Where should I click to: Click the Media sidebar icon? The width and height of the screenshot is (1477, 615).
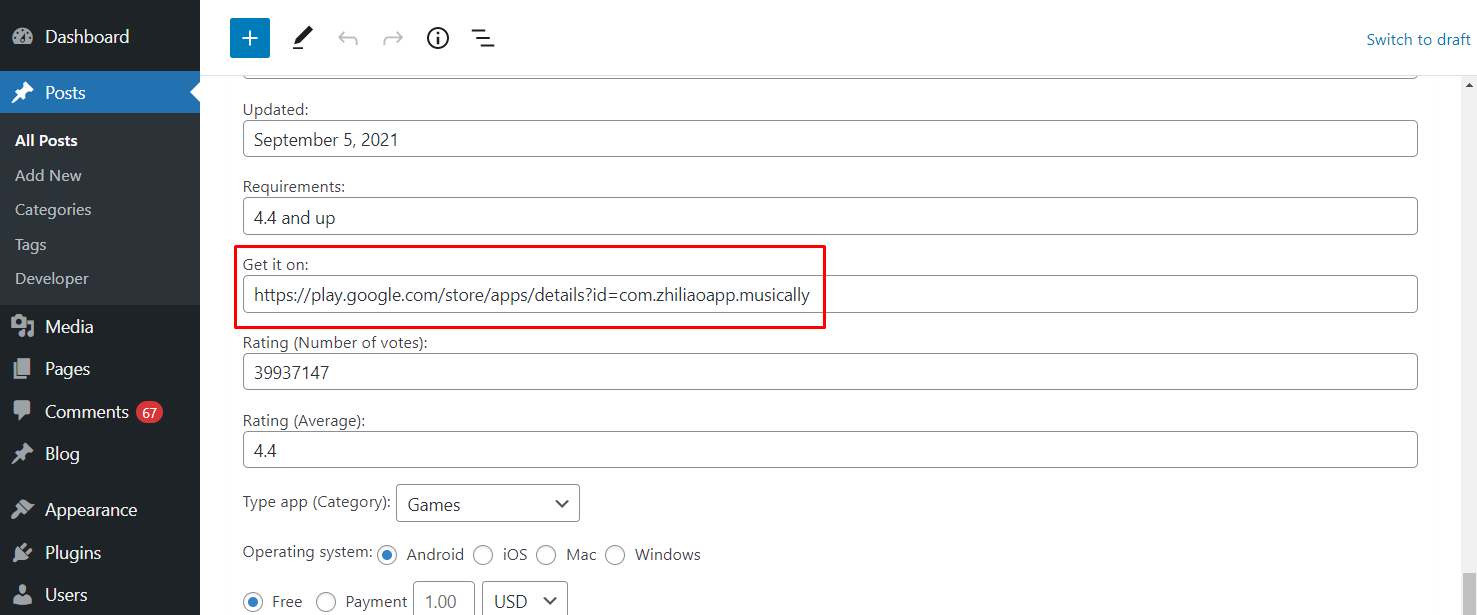22,327
